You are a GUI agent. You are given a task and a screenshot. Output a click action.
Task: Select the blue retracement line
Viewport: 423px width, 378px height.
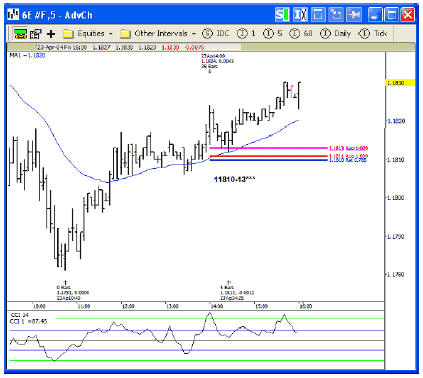[x=268, y=160]
